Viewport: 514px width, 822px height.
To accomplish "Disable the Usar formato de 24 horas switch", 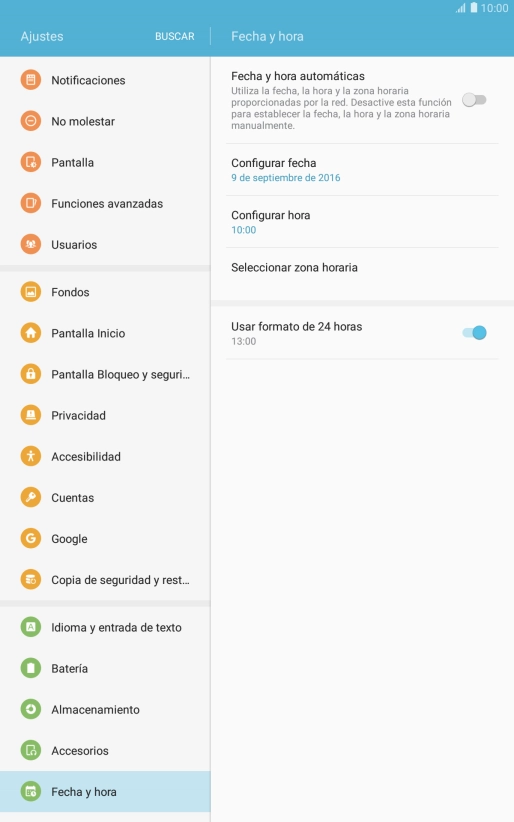I will [x=474, y=333].
